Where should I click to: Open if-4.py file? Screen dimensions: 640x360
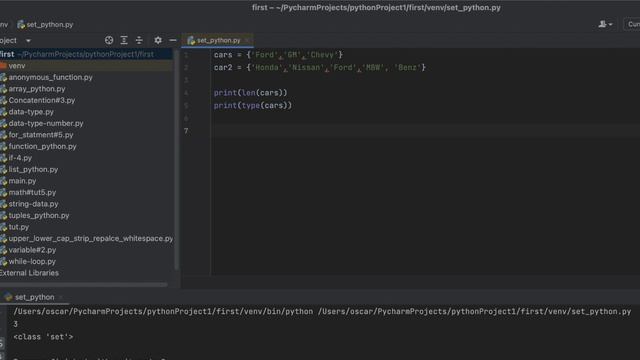click(20, 158)
